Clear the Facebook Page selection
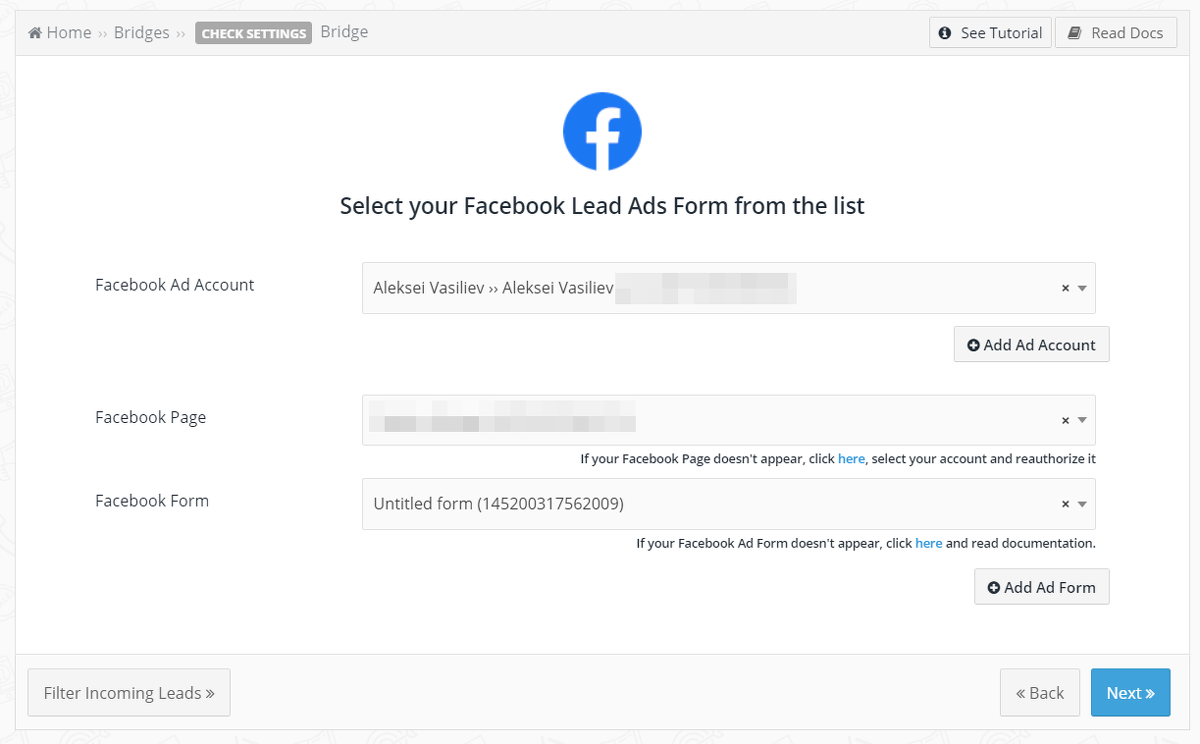Screen dimensions: 1200x744 [x=1065, y=420]
